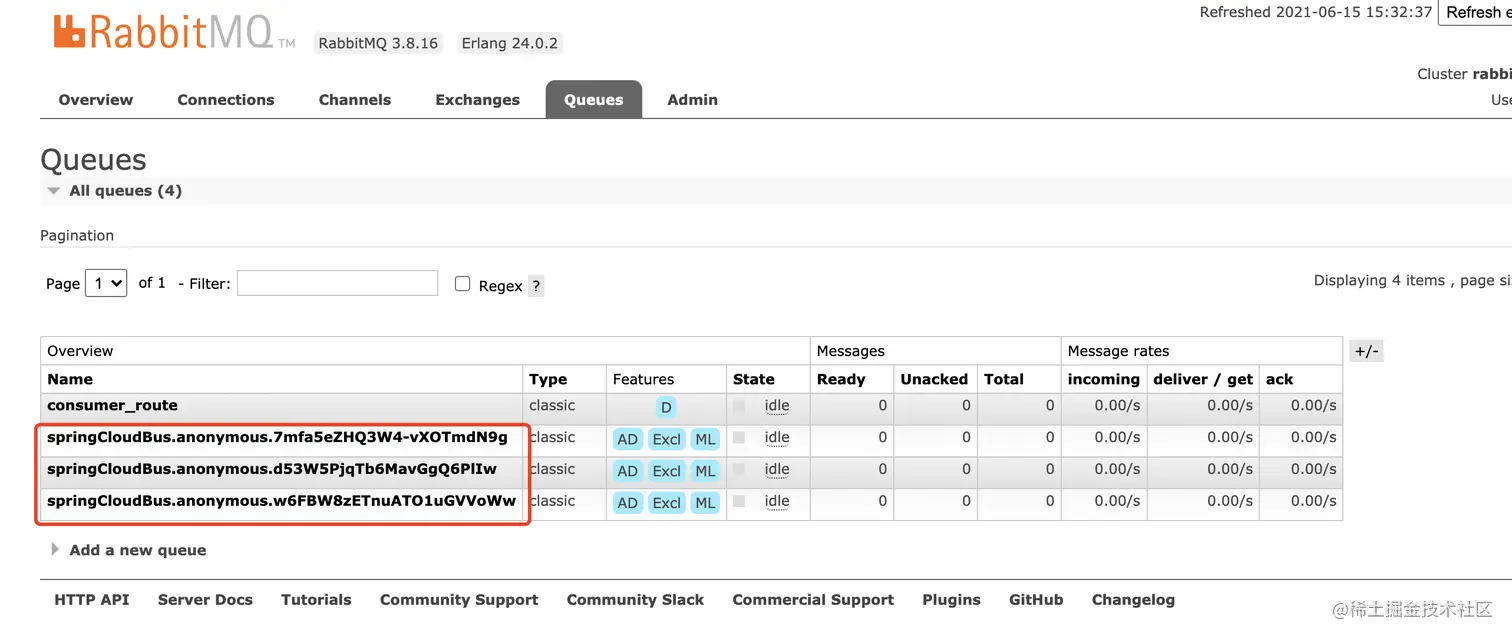Open queue springCloudBus.anonymous.d53W5PjqTb6MavGgQ6PlIw
1512x639 pixels.
click(272, 469)
